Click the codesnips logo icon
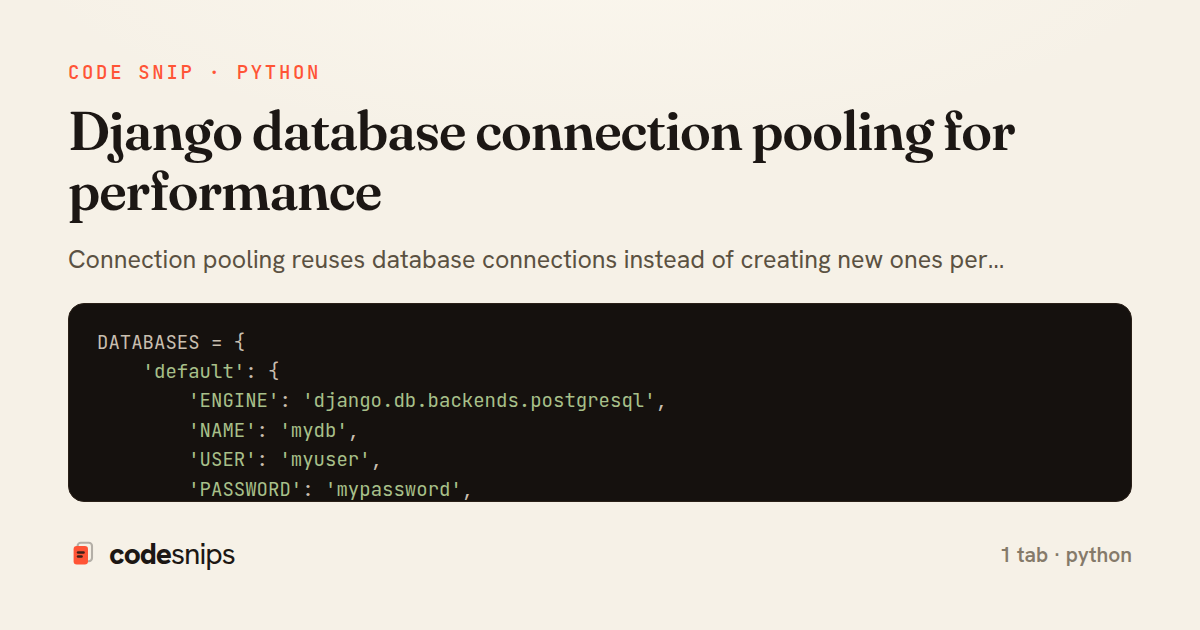1200x630 pixels. [83, 554]
